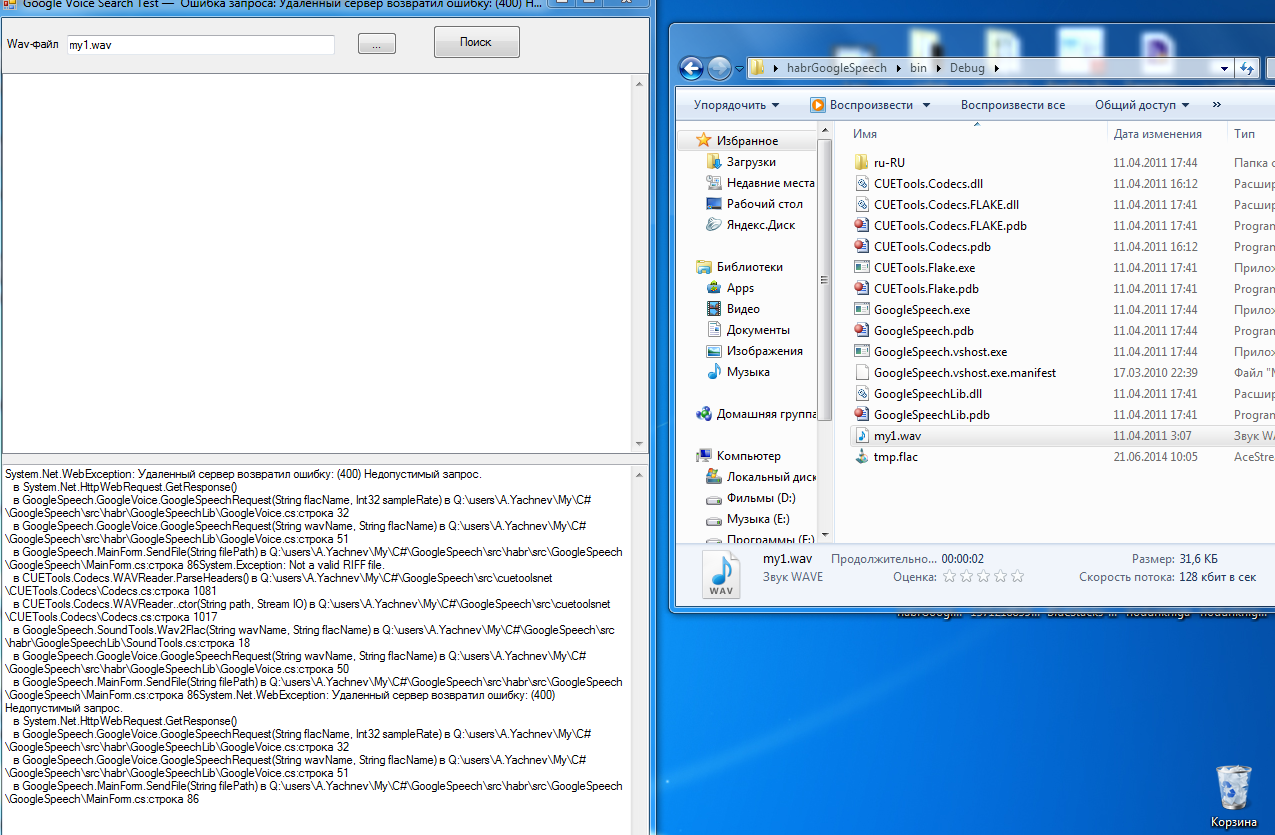The image size is (1275, 835).
Task: Click the Поиск button
Action: coord(476,42)
